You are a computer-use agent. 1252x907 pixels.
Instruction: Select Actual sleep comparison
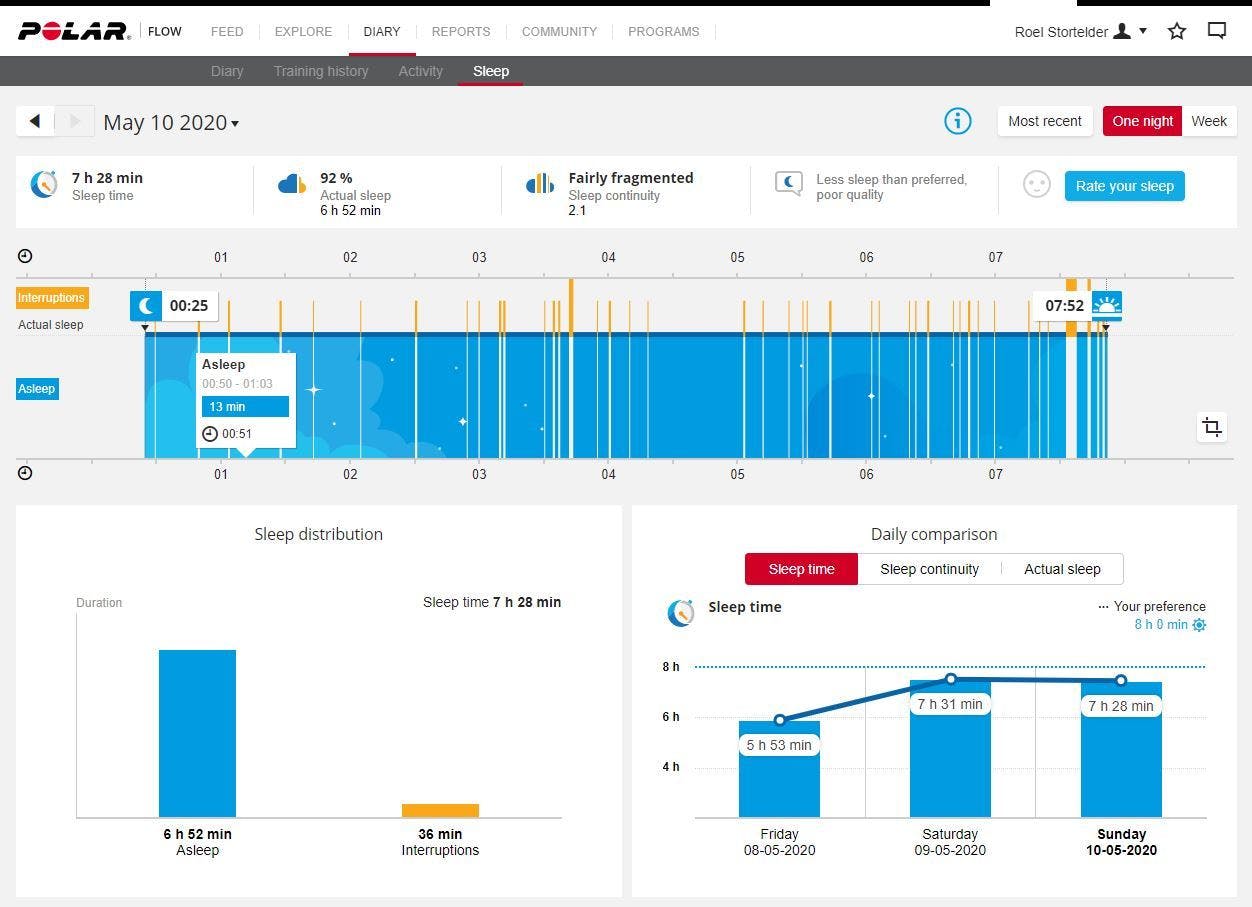(1062, 569)
